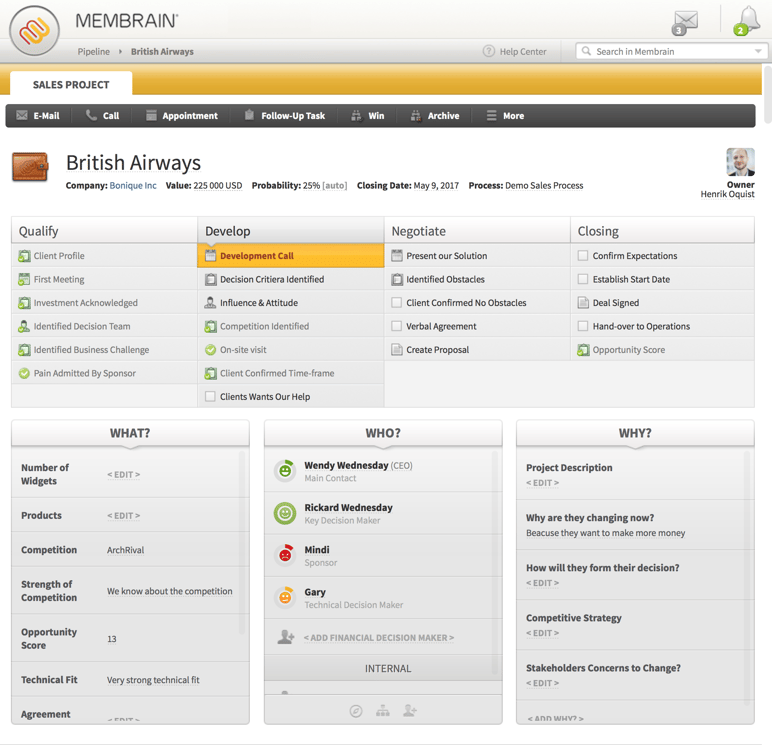
Task: Click Mindi's red sad face icon
Action: [x=285, y=555]
